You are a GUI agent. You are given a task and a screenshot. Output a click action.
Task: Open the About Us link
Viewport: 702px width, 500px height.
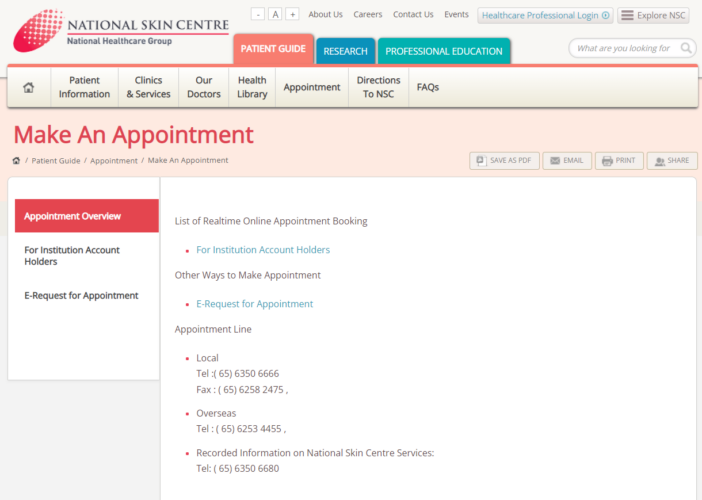pyautogui.click(x=325, y=14)
